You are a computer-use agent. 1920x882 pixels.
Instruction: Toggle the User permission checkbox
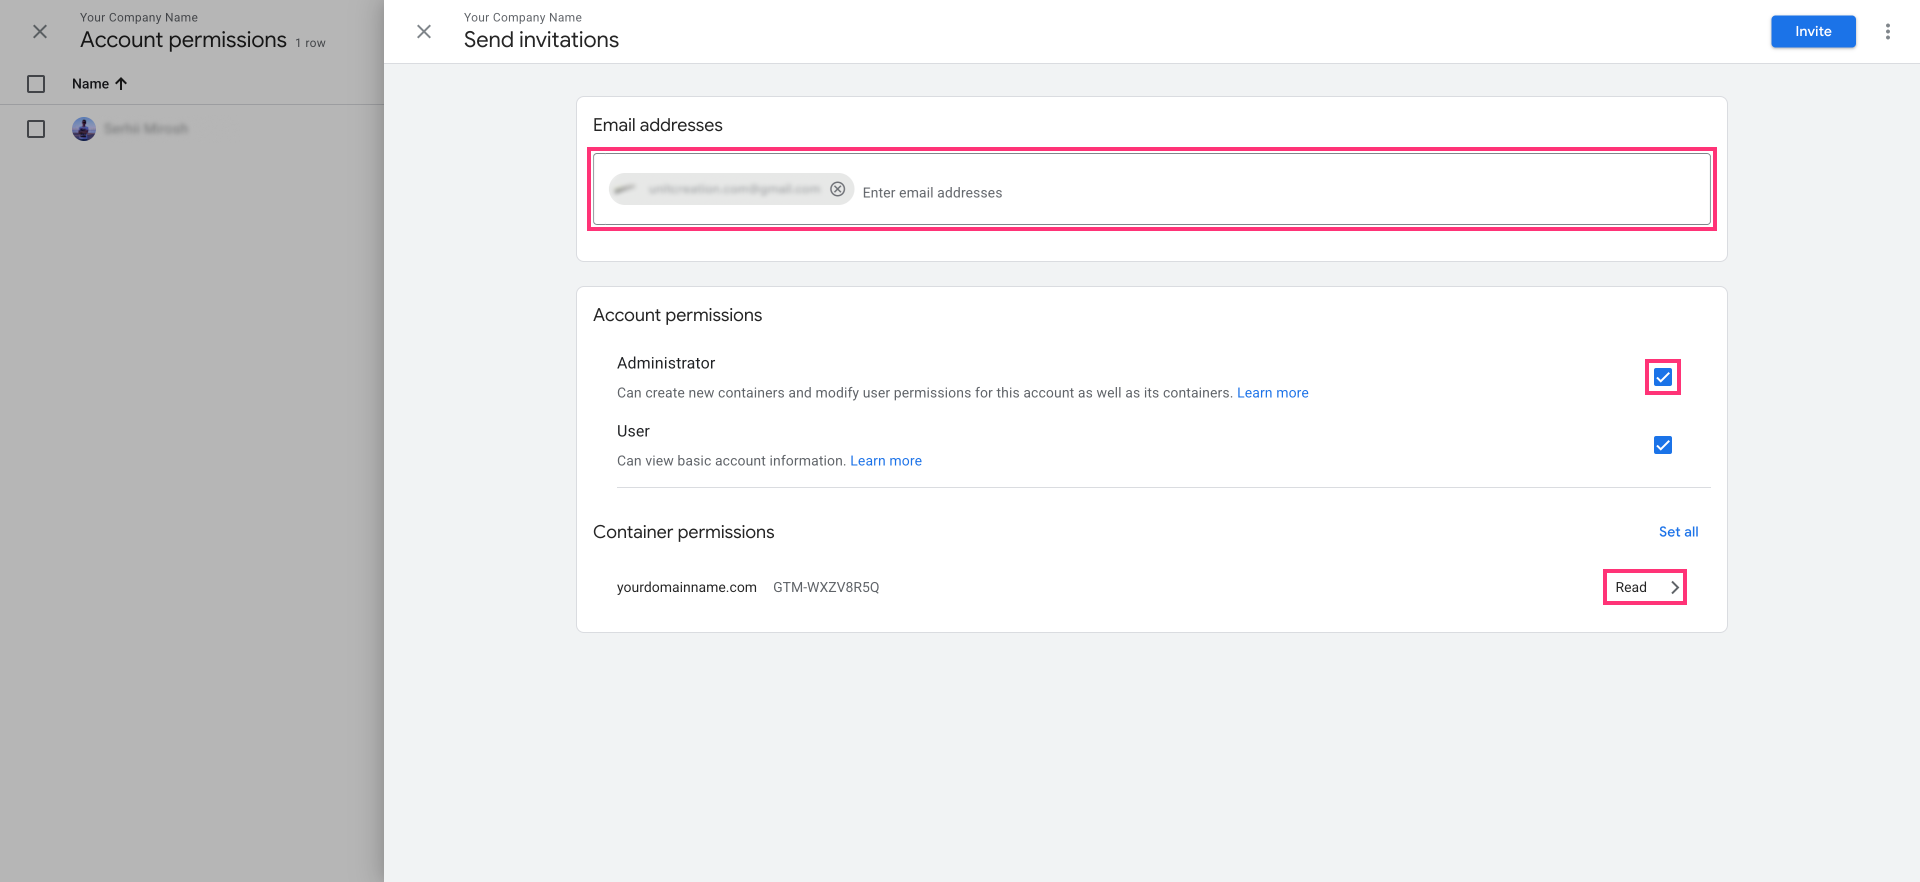[1663, 445]
